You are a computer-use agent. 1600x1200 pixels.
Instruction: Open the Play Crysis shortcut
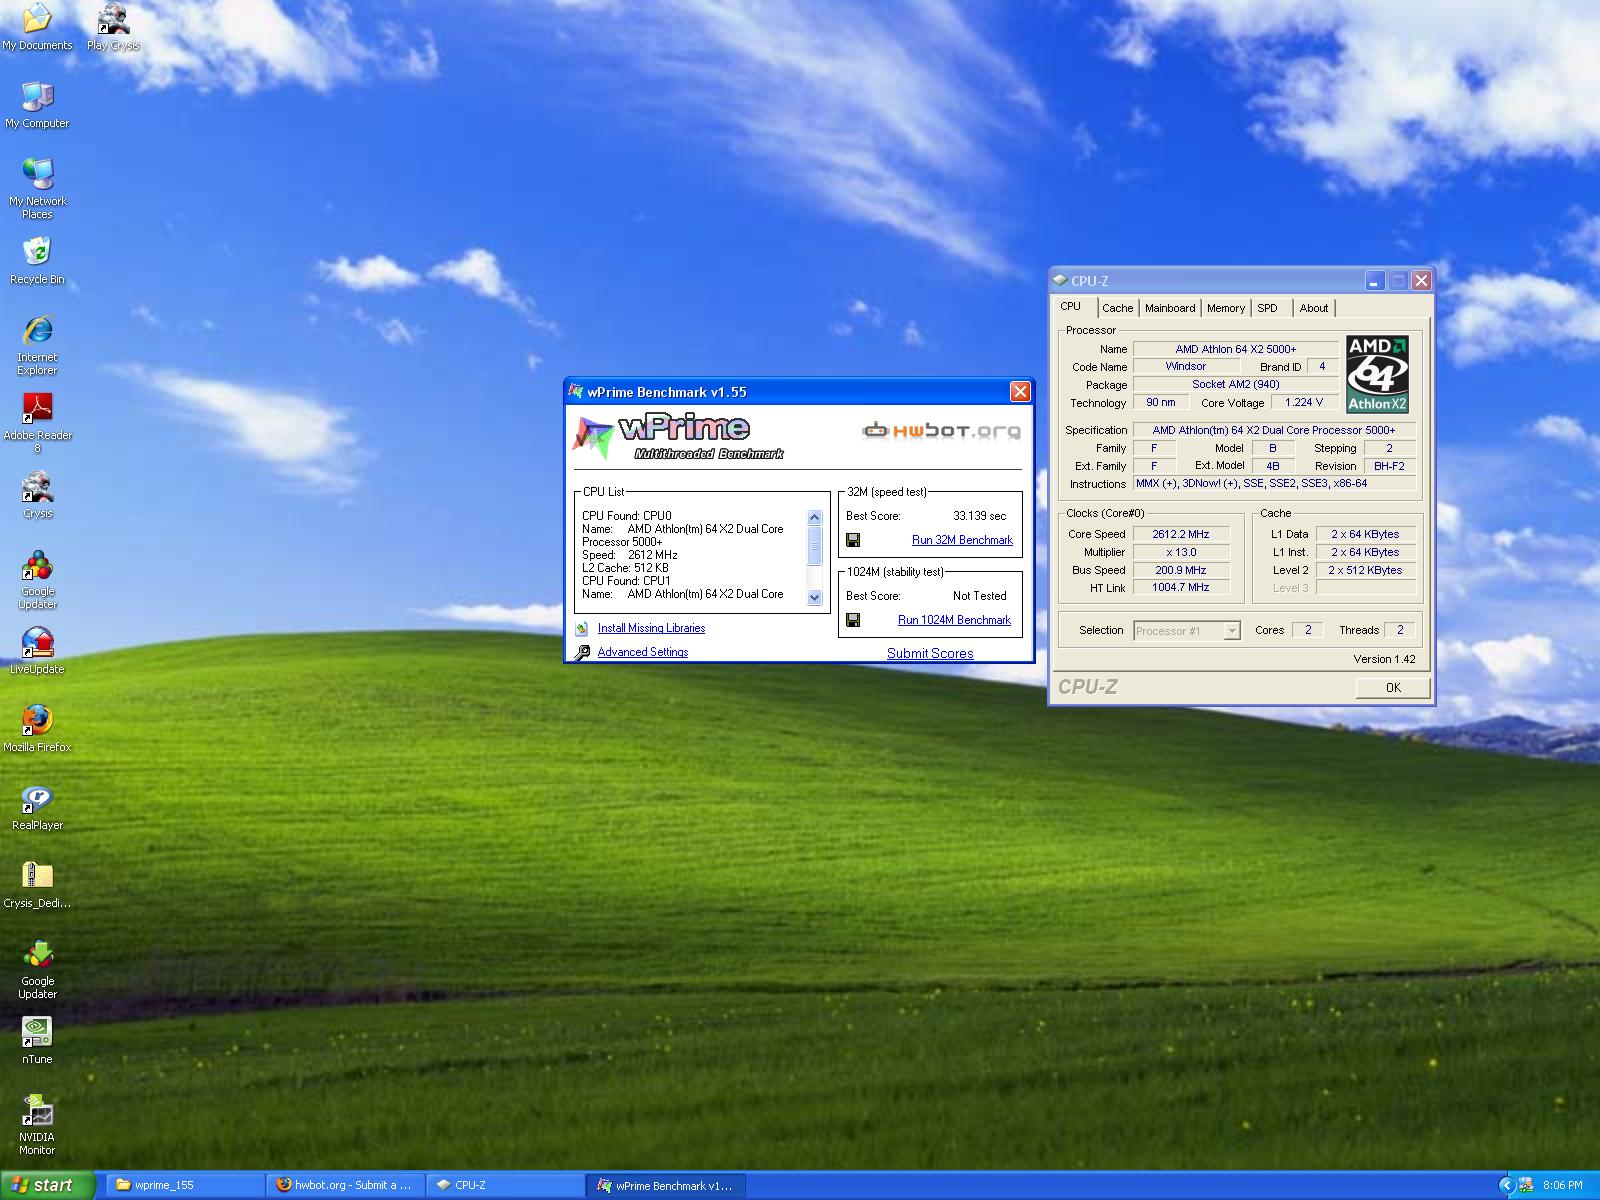(113, 26)
